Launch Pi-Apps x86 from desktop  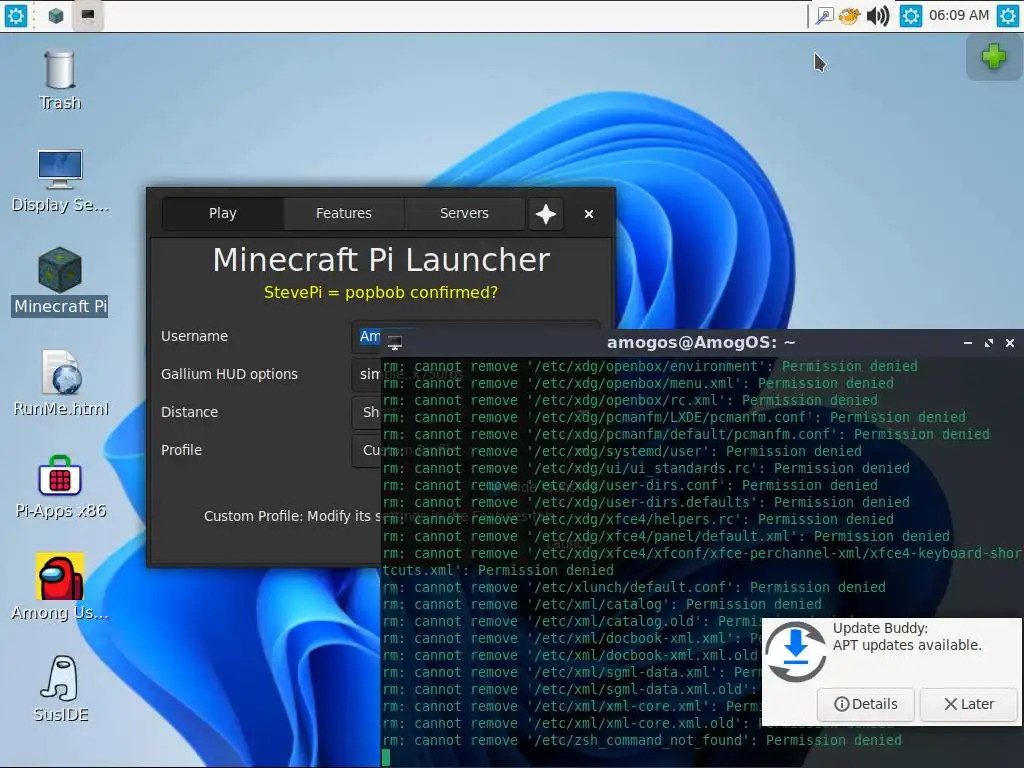click(60, 487)
